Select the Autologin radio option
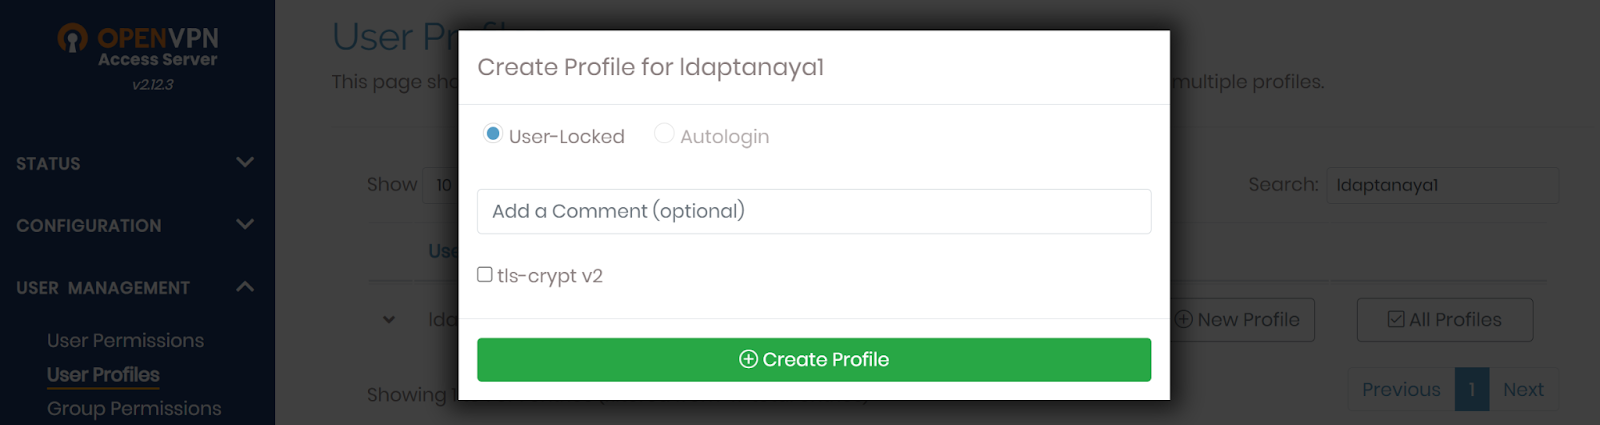Screen dimensions: 1600x425 click(x=664, y=134)
